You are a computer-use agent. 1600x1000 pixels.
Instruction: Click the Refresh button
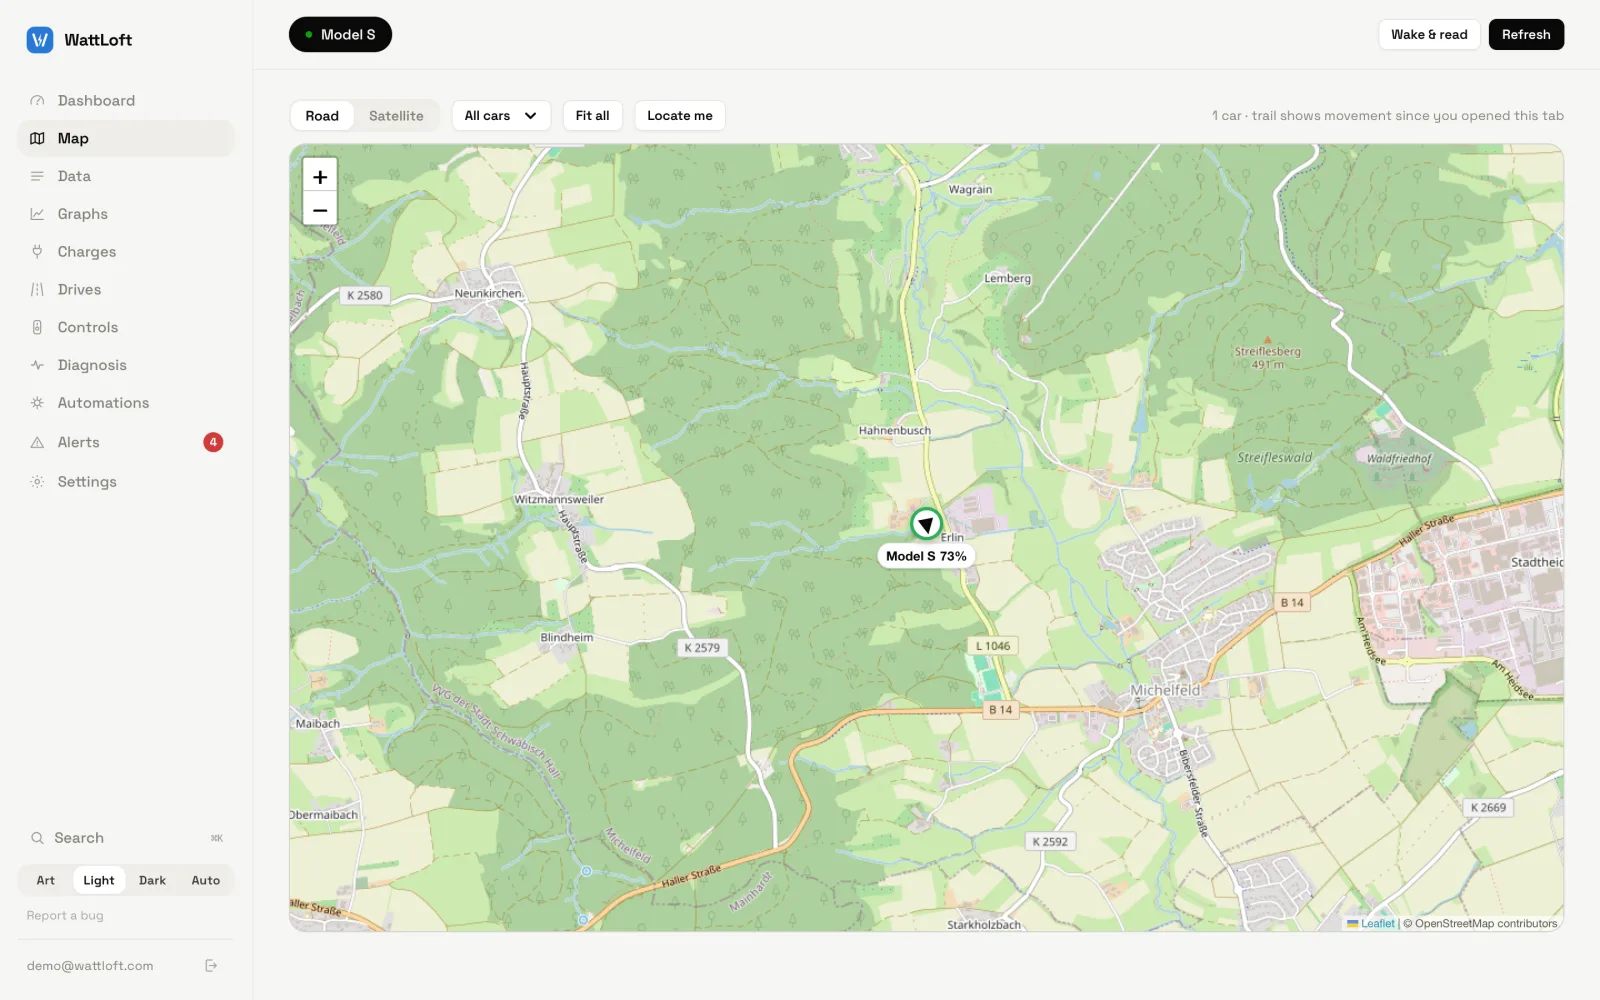1526,35
